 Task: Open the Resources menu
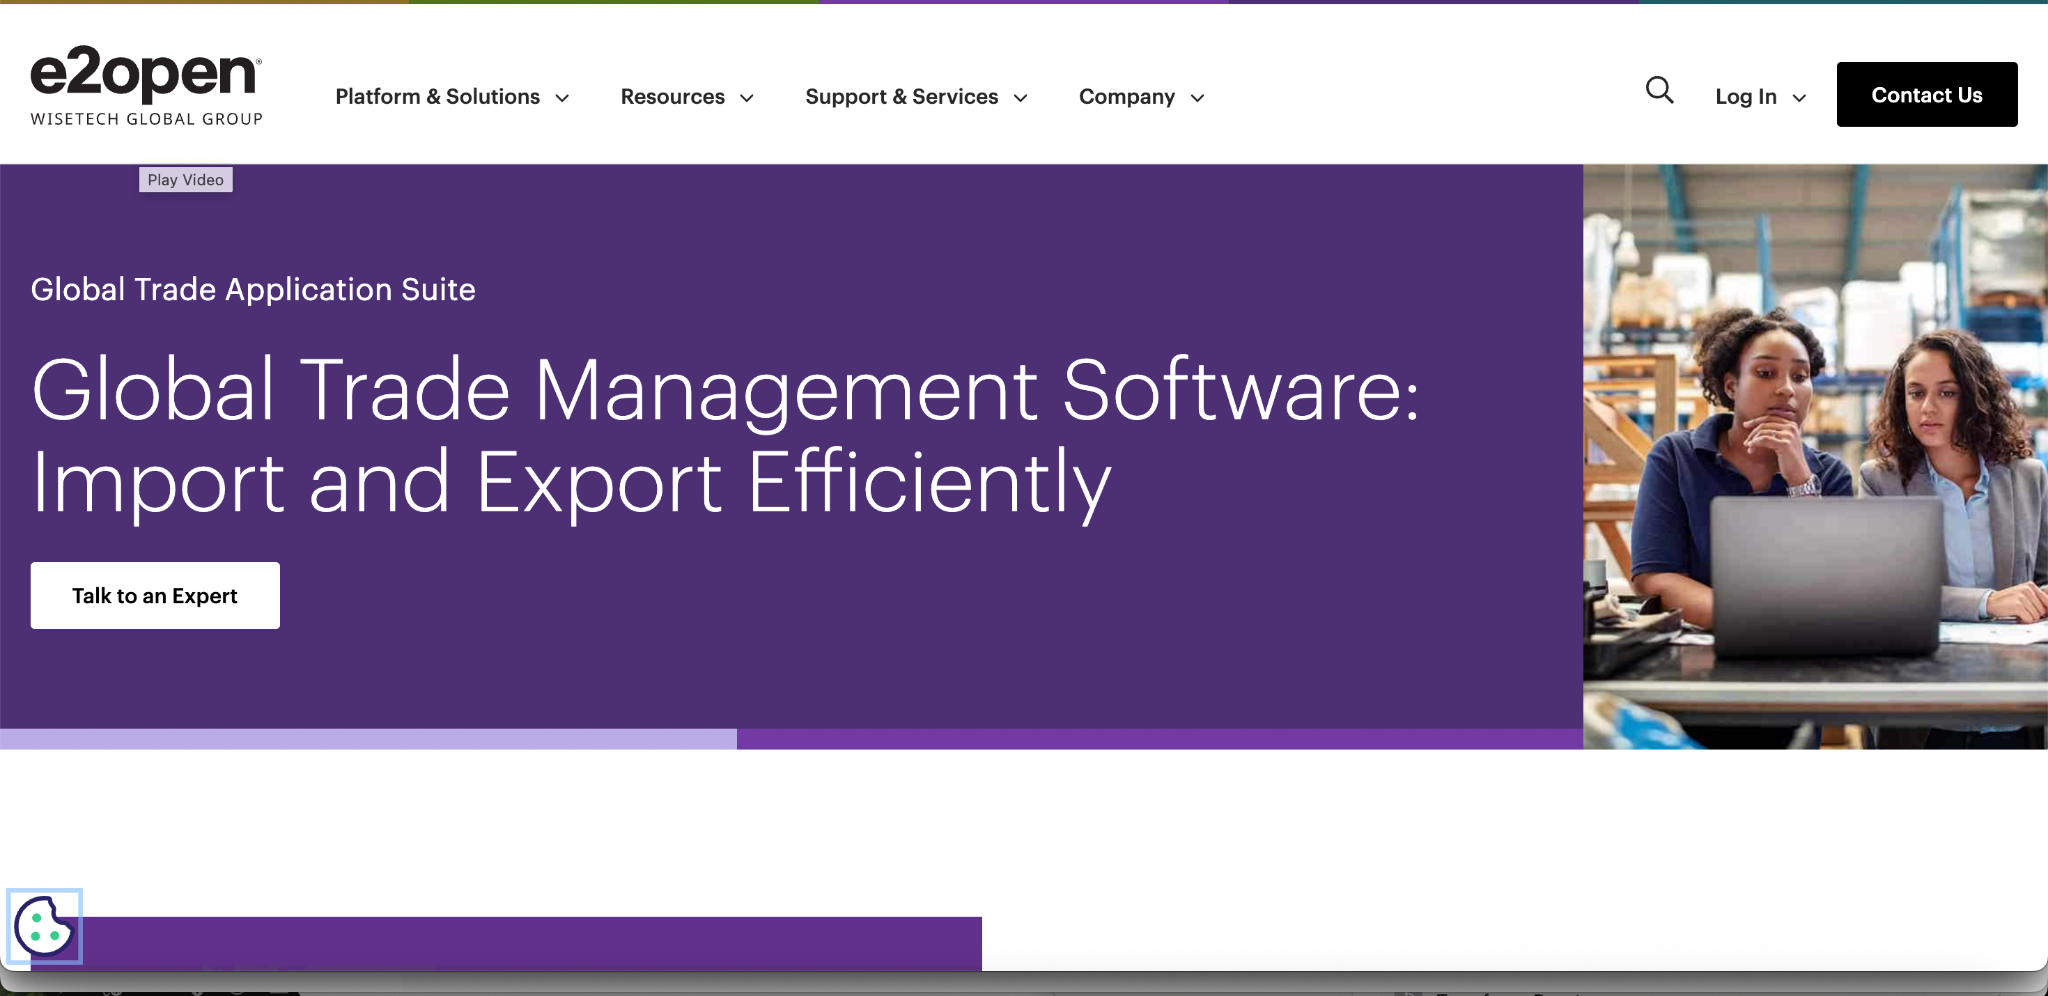pos(673,97)
